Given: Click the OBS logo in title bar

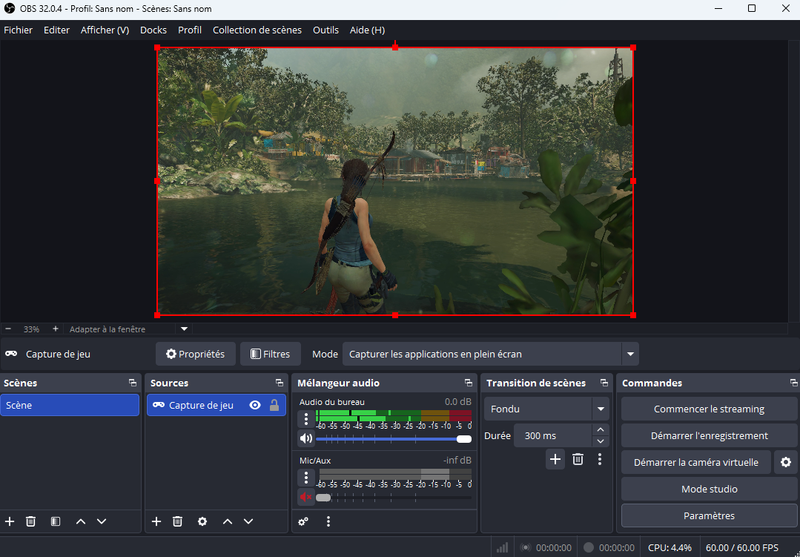Looking at the screenshot, I should tap(9, 8).
